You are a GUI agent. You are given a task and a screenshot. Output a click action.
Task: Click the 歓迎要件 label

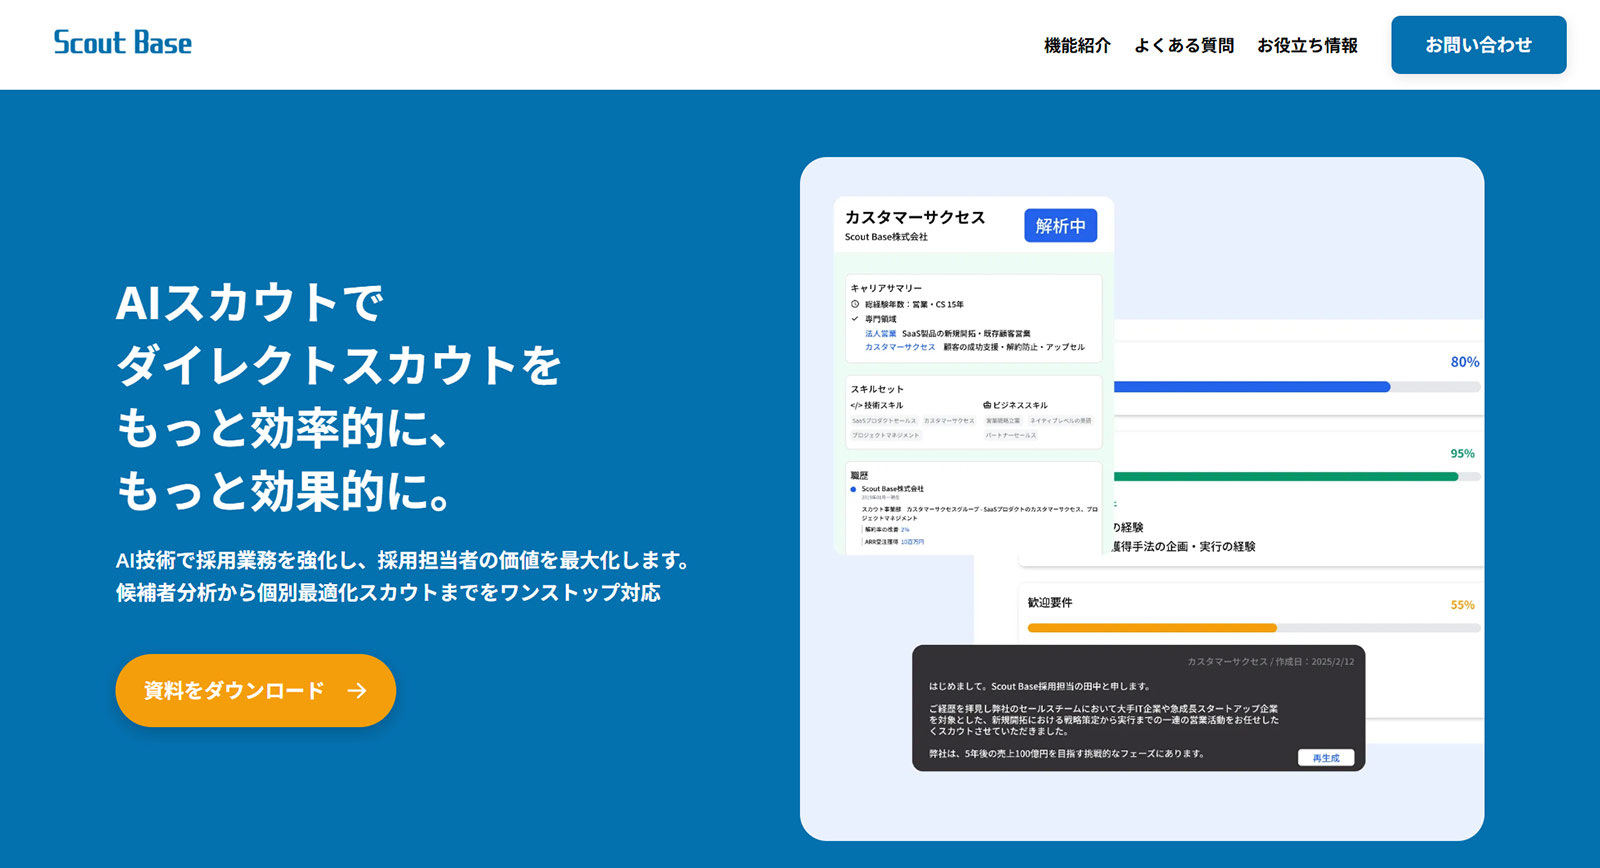[1050, 603]
